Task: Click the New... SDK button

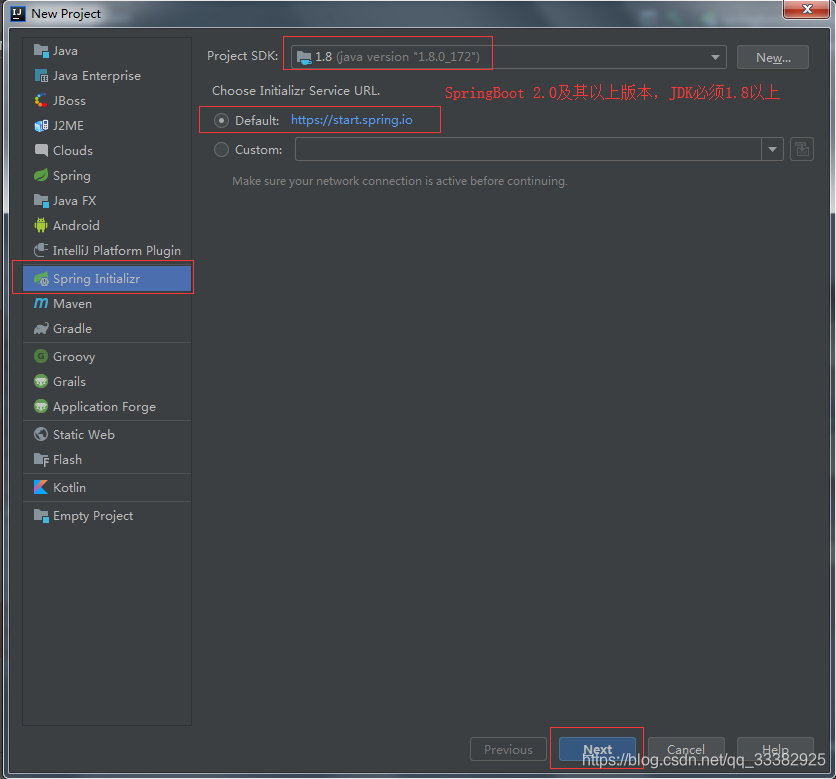Action: [773, 57]
